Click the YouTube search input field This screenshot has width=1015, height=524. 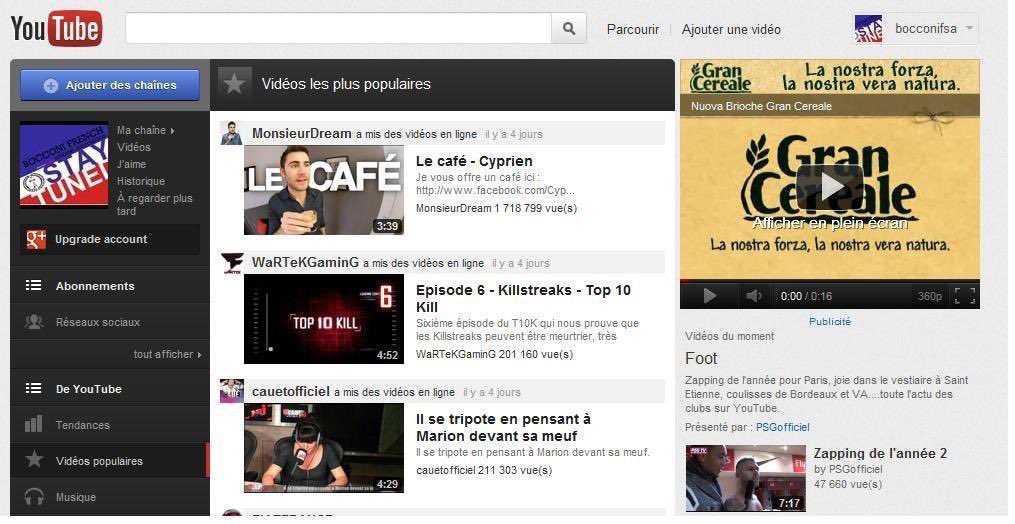338,28
